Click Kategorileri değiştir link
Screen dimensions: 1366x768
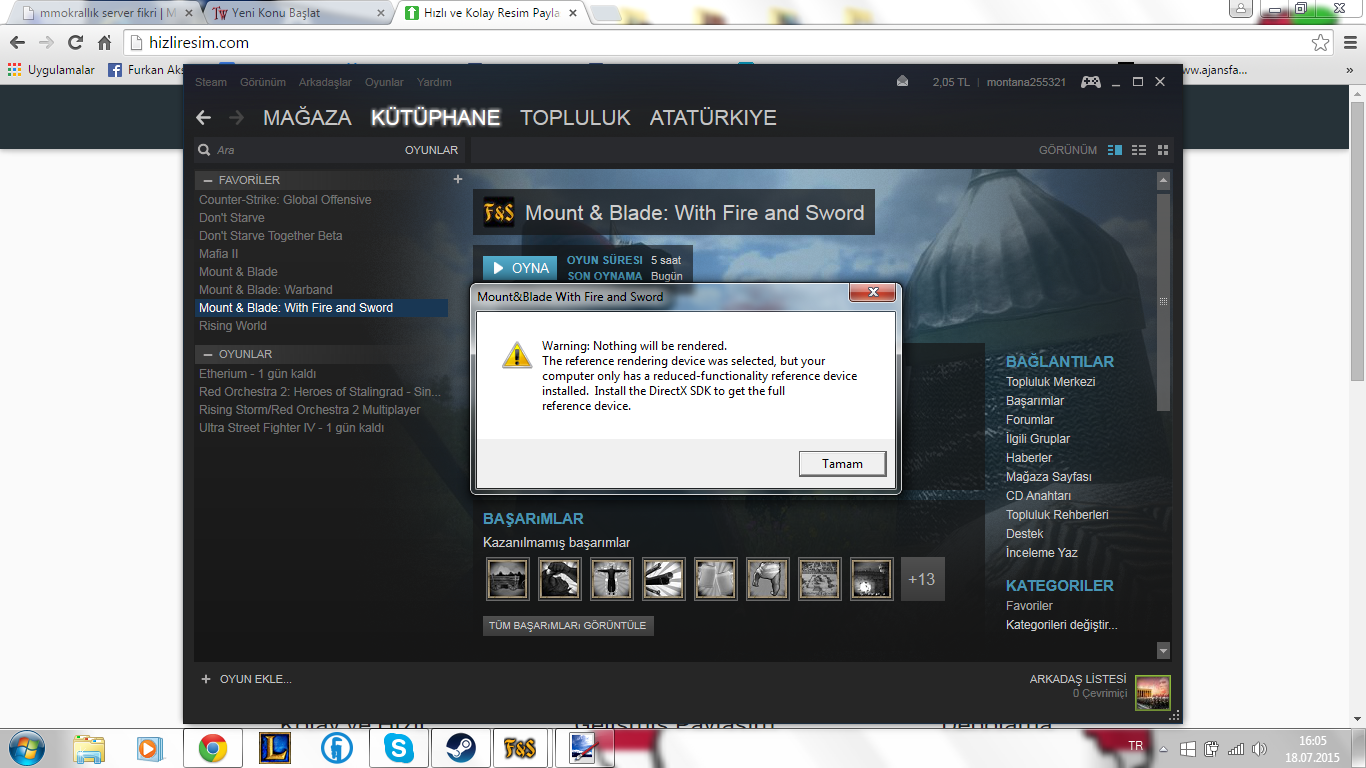(1061, 625)
